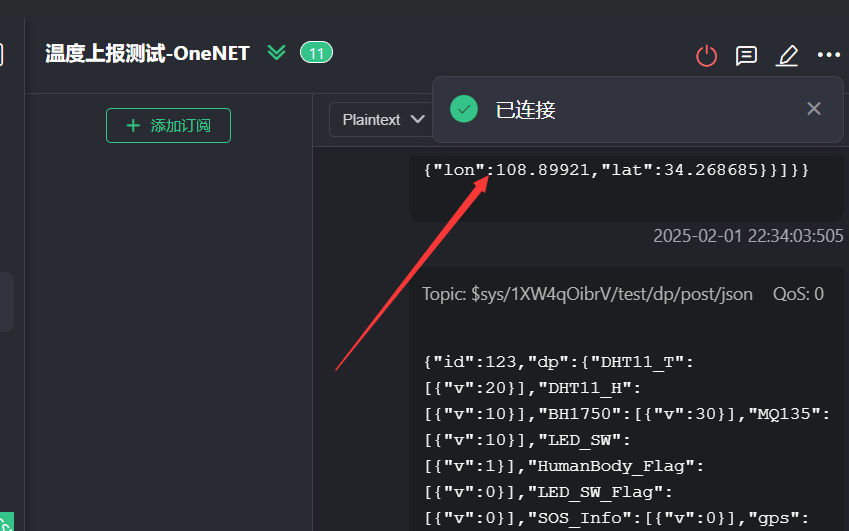Click the 已连接 notification text

click(526, 110)
